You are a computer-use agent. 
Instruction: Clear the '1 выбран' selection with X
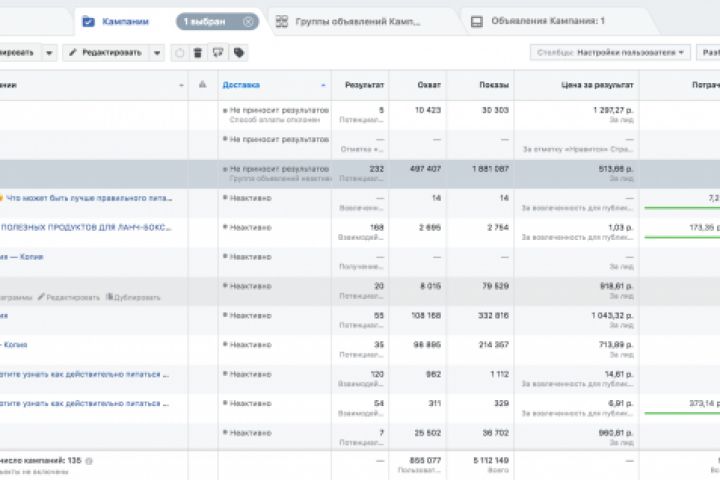(x=247, y=21)
